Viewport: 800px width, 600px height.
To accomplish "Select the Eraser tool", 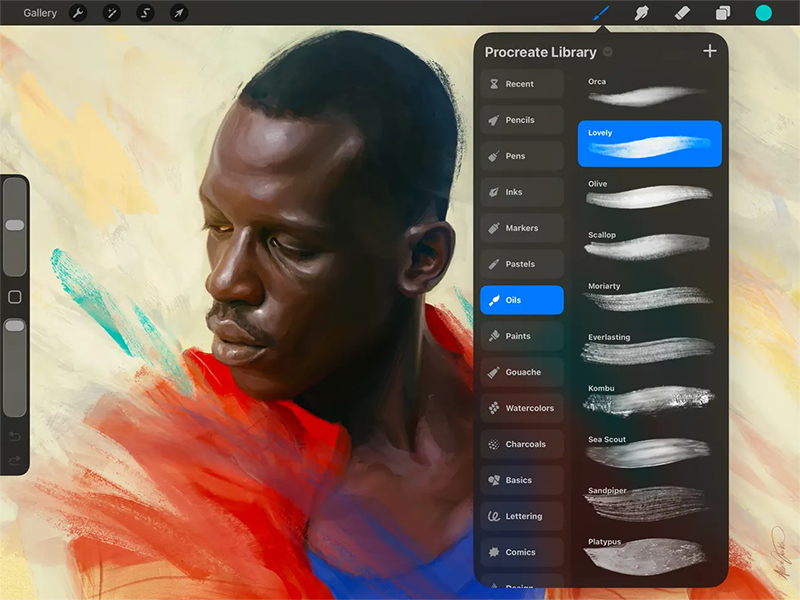I will click(682, 13).
